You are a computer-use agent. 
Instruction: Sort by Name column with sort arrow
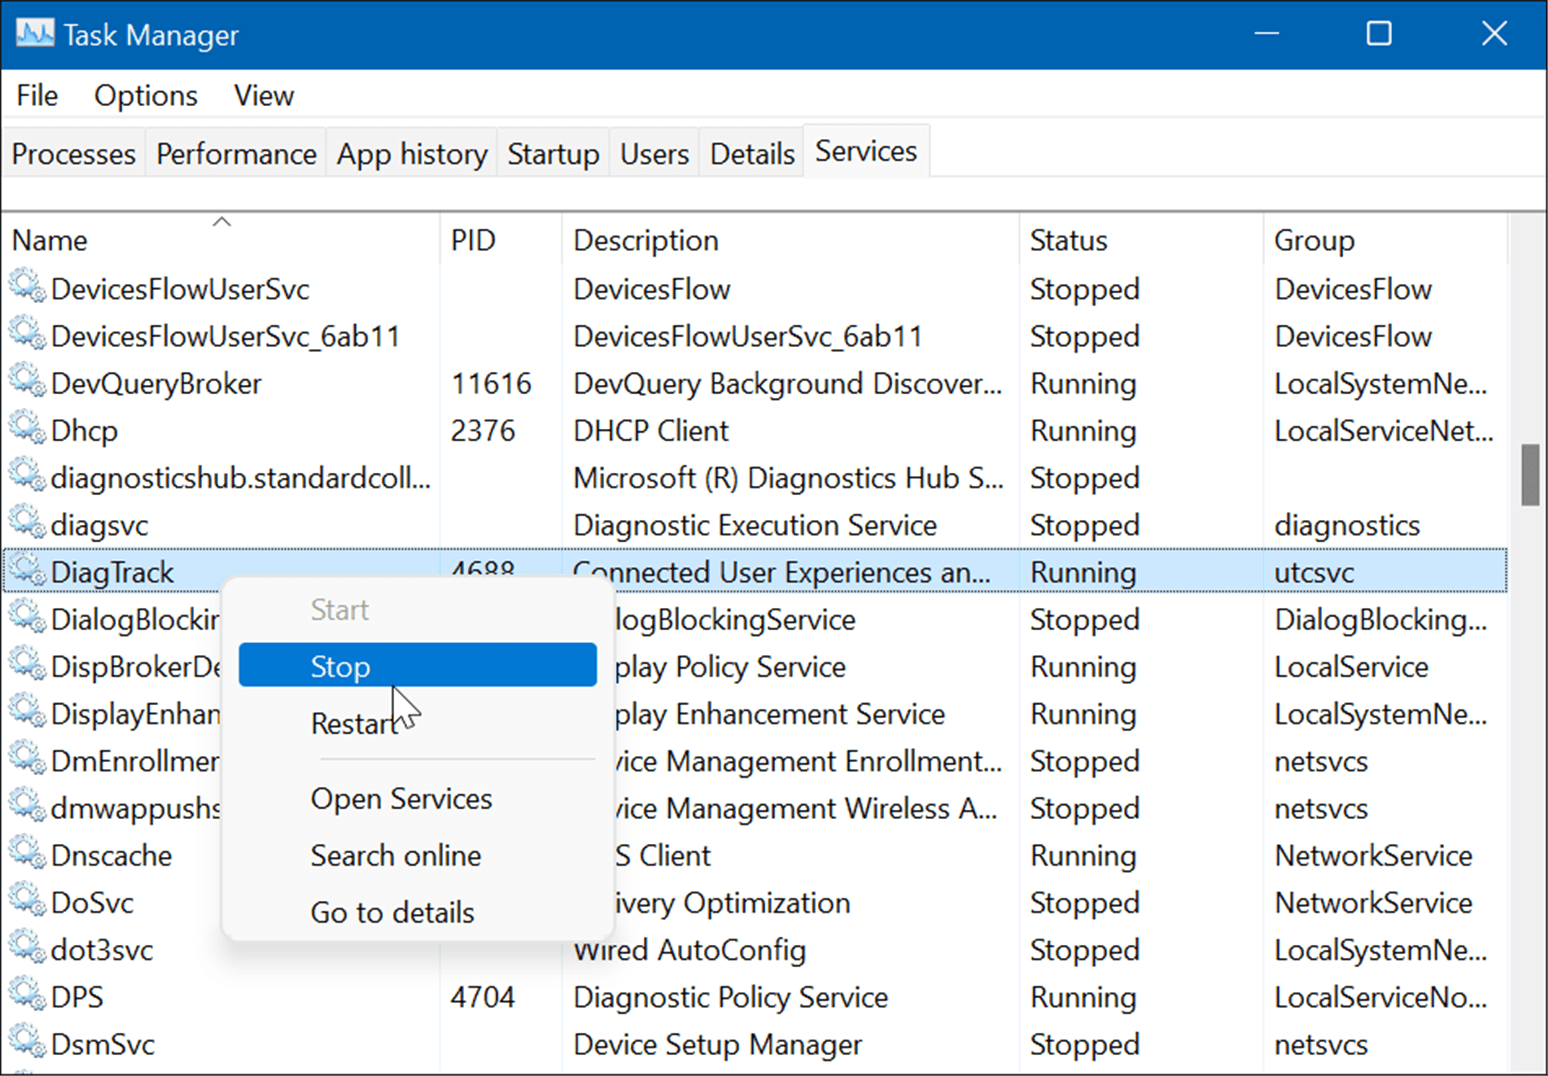[x=50, y=241]
